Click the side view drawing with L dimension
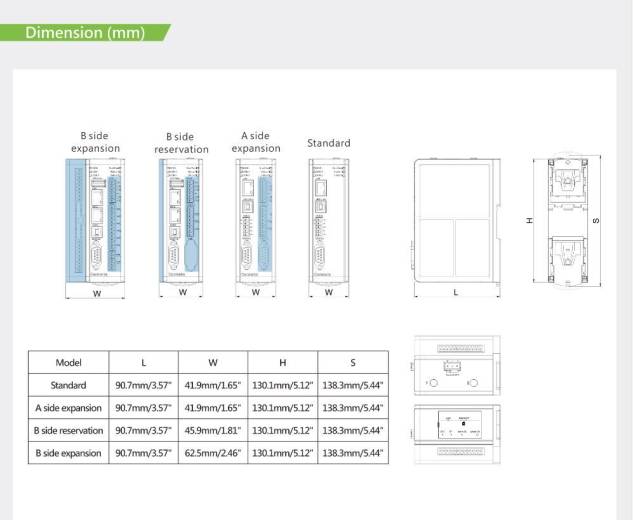The image size is (633, 520). pyautogui.click(x=455, y=219)
